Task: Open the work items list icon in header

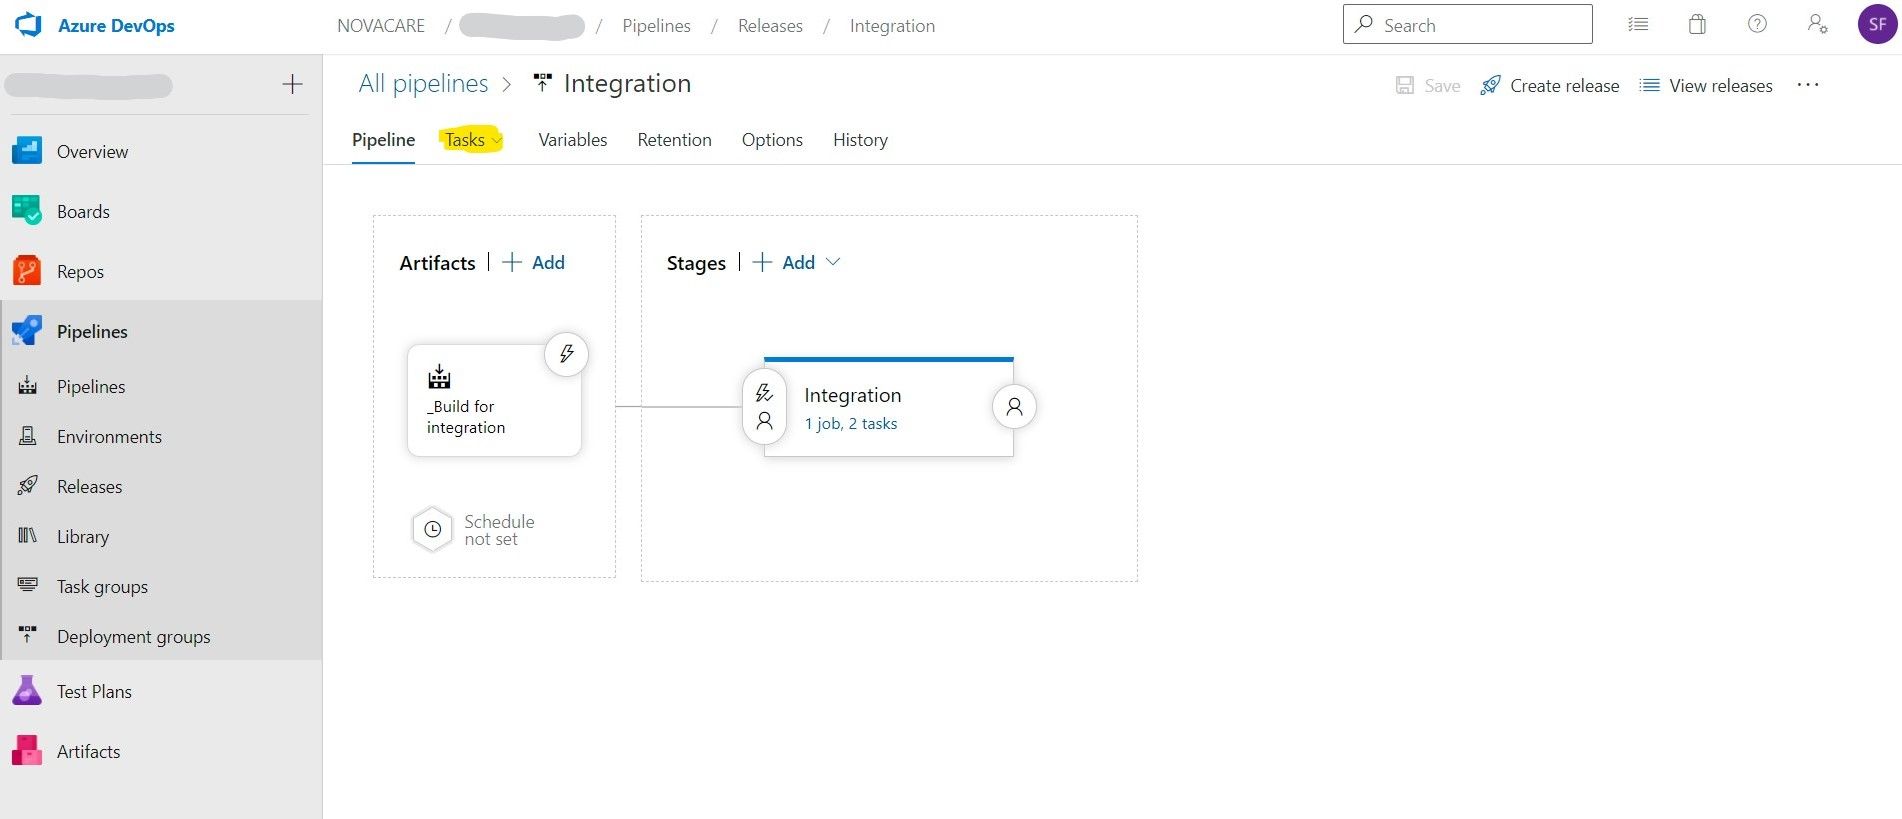Action: pos(1638,25)
